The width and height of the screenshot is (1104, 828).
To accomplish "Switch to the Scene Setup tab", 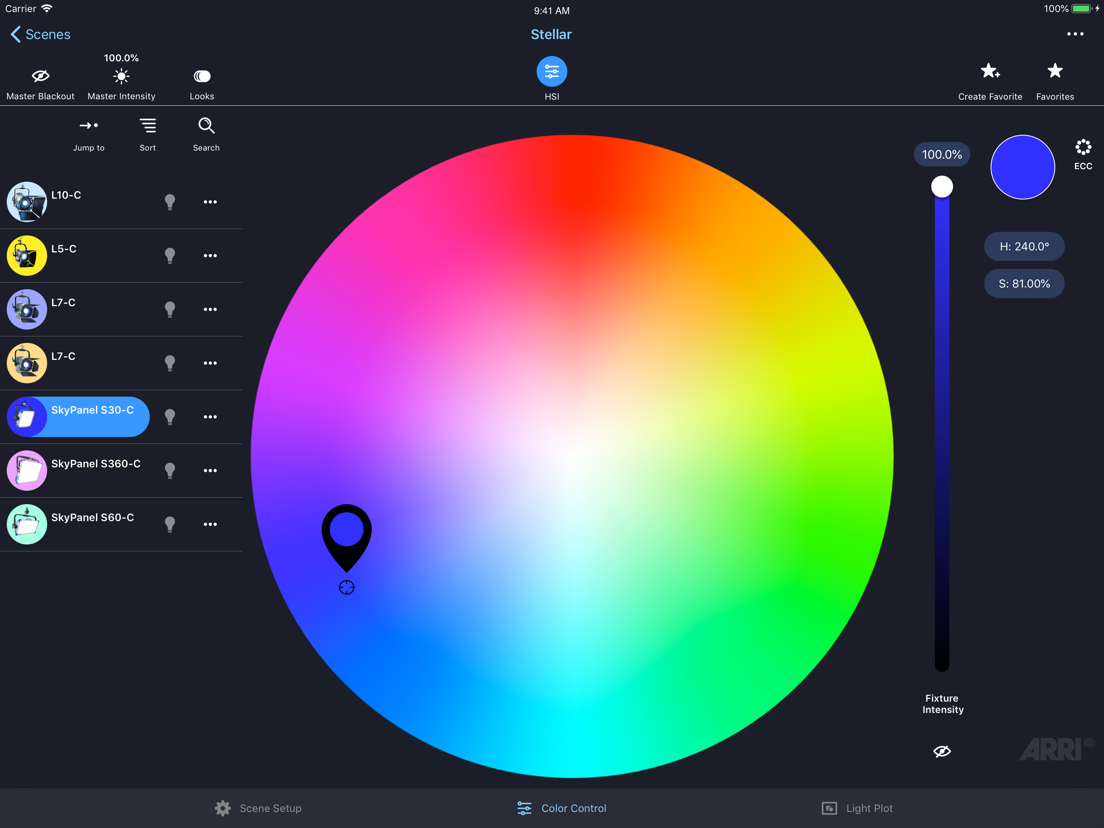I will (x=258, y=808).
